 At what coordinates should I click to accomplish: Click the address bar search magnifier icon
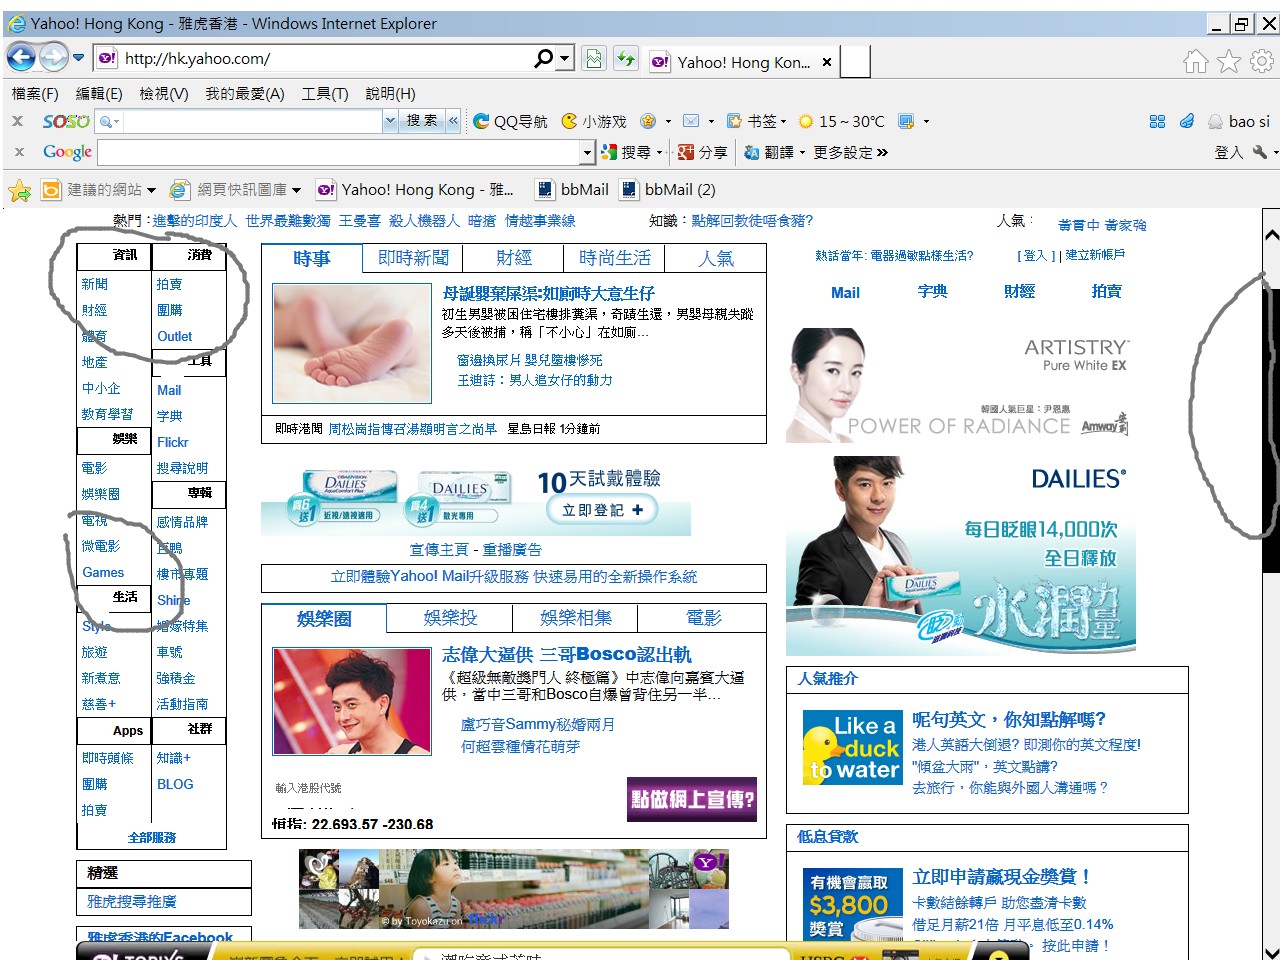pyautogui.click(x=543, y=59)
